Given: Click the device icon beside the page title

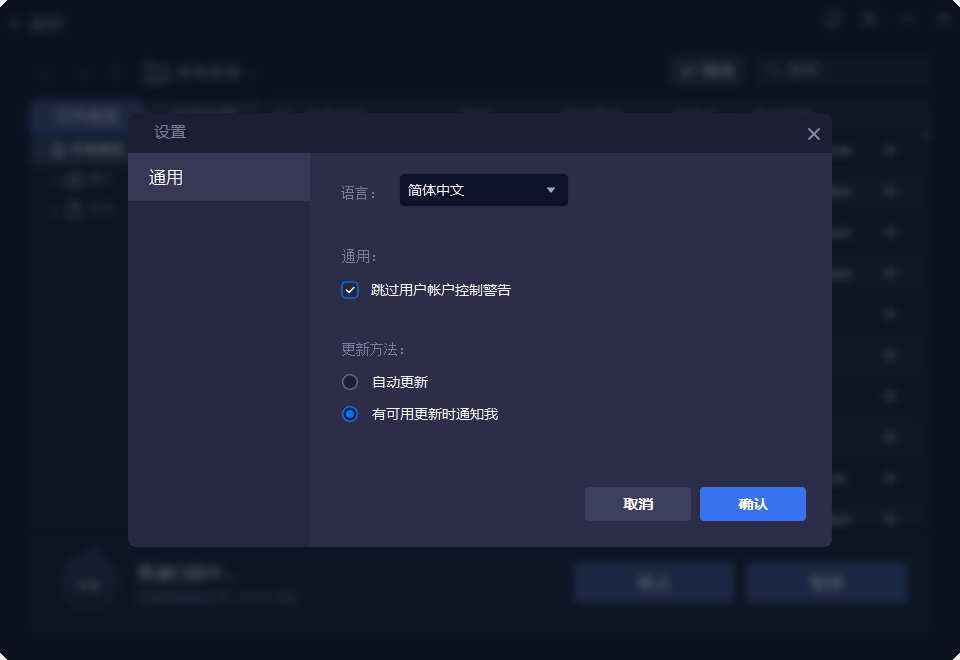Looking at the screenshot, I should [155, 71].
